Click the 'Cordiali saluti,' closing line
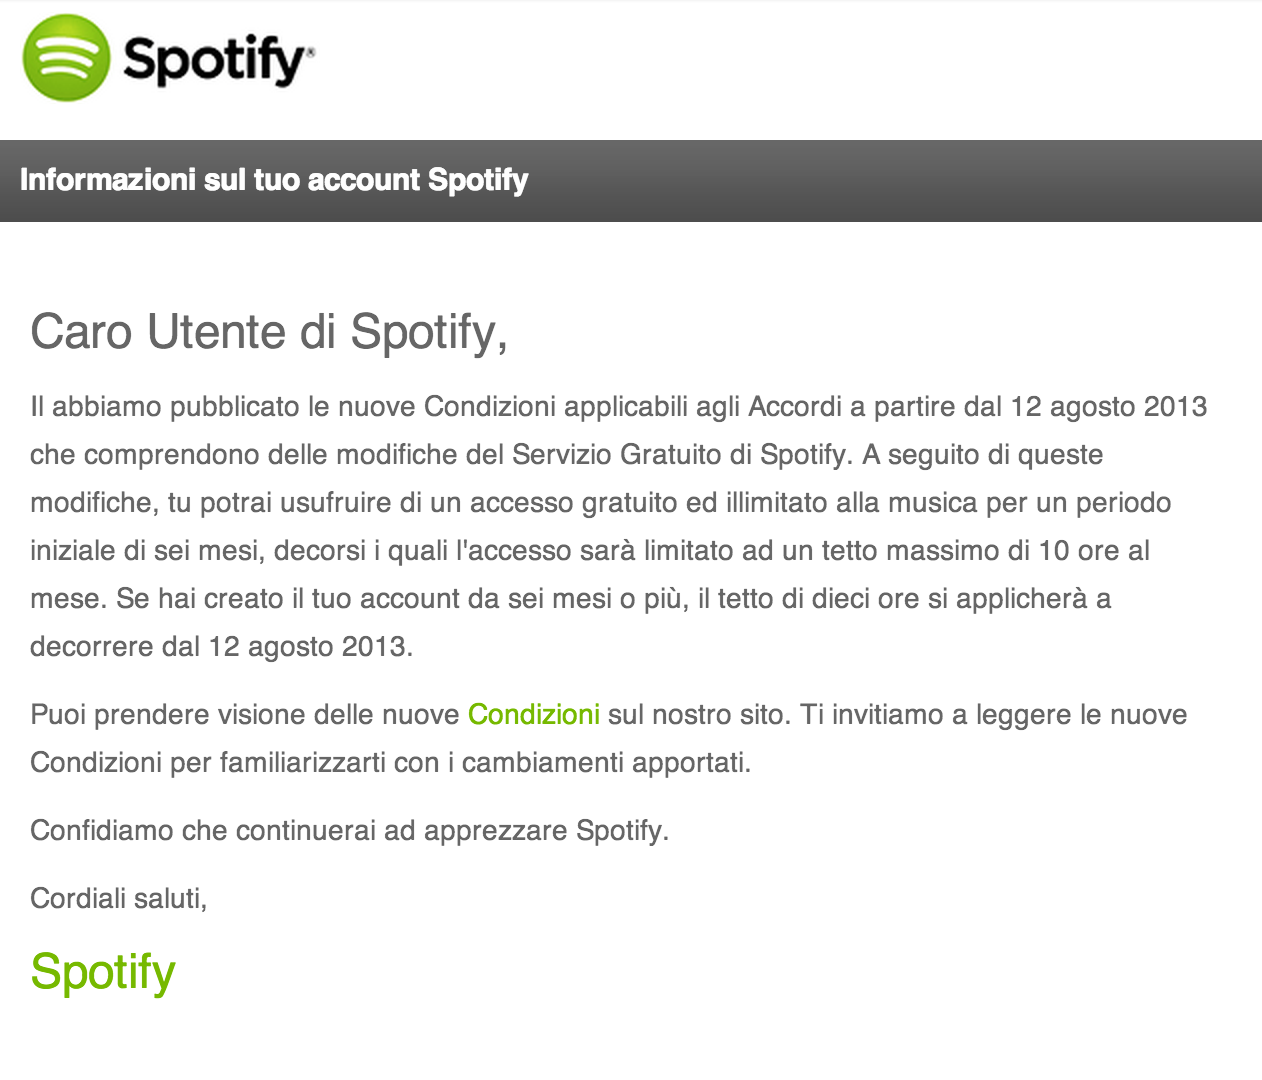The height and width of the screenshot is (1080, 1262). [x=119, y=899]
